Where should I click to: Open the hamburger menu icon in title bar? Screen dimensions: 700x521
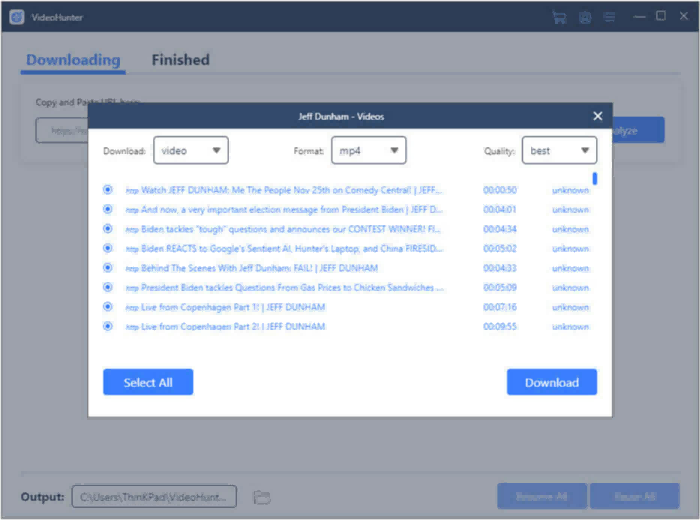[609, 17]
